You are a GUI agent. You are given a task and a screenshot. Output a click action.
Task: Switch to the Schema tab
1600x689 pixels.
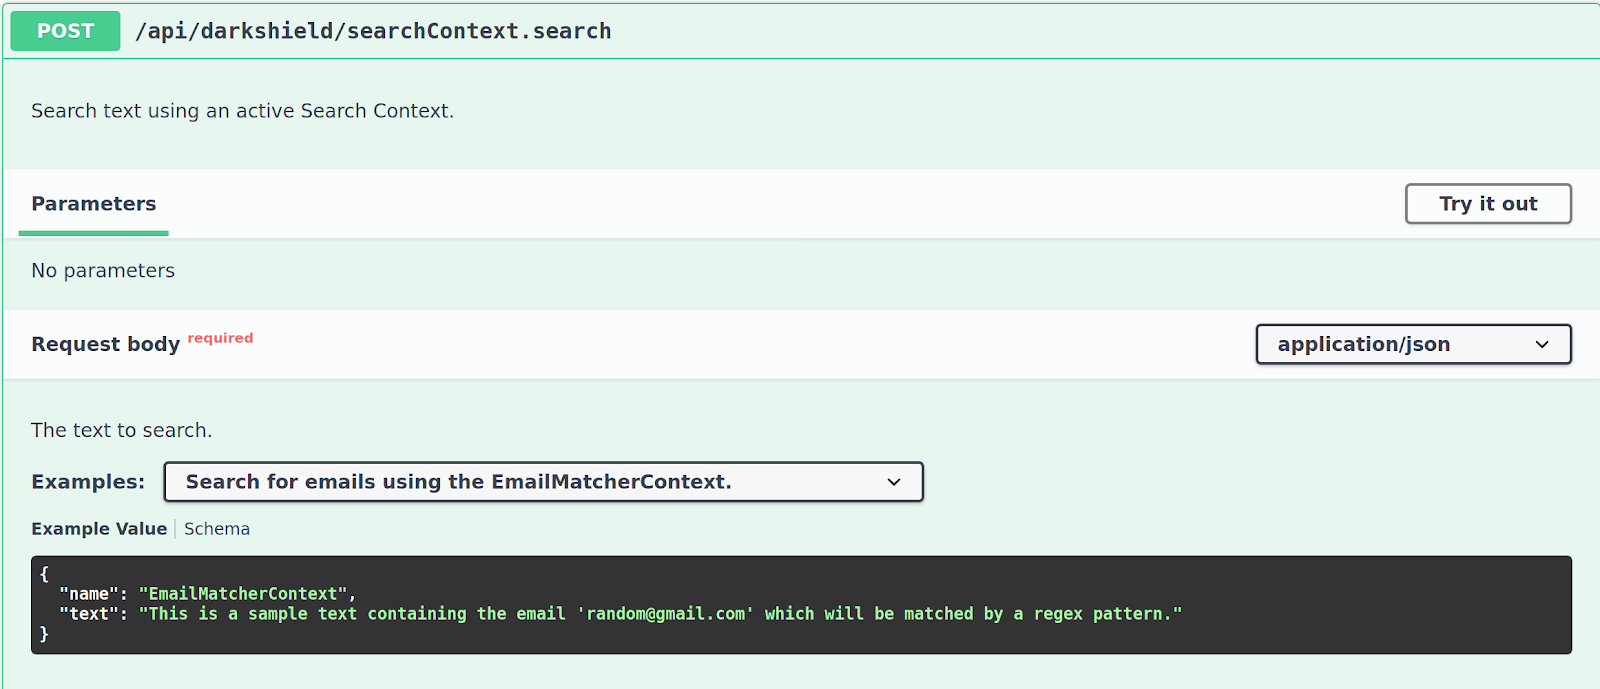pos(217,529)
